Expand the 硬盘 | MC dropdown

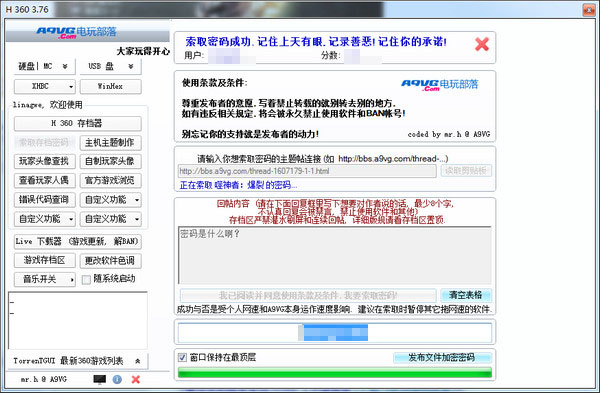pos(44,67)
